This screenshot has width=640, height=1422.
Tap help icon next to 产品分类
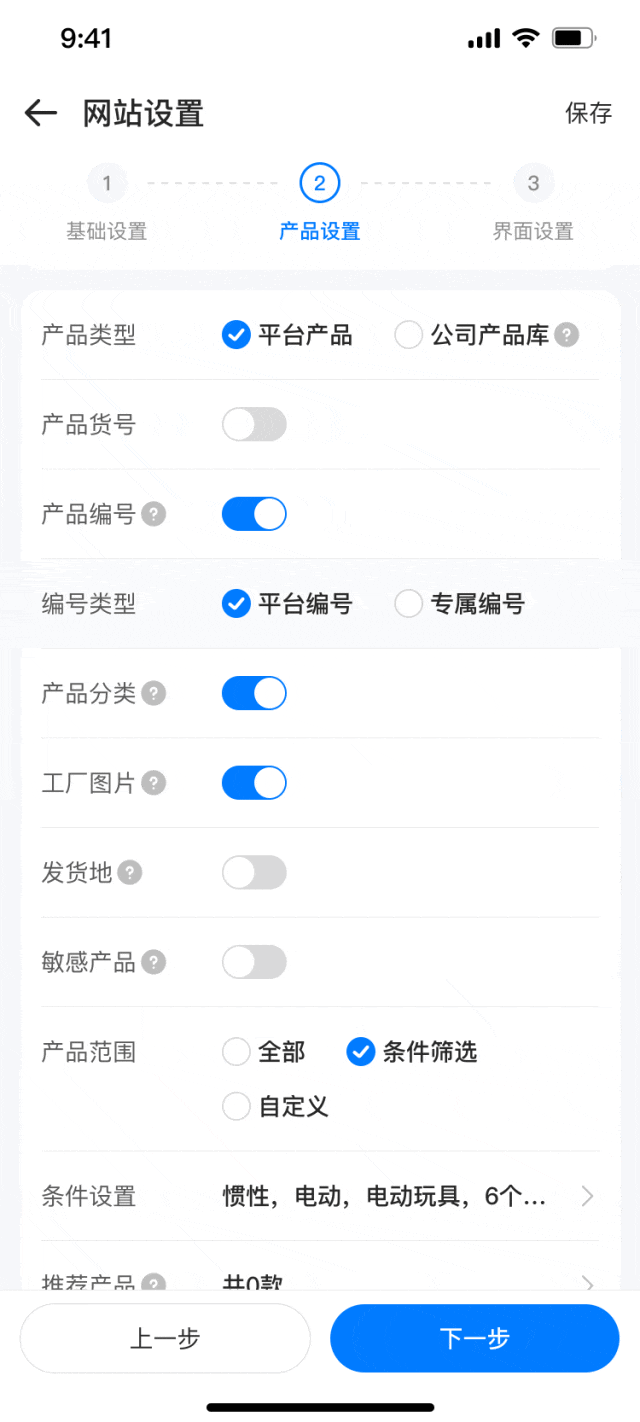pos(153,693)
